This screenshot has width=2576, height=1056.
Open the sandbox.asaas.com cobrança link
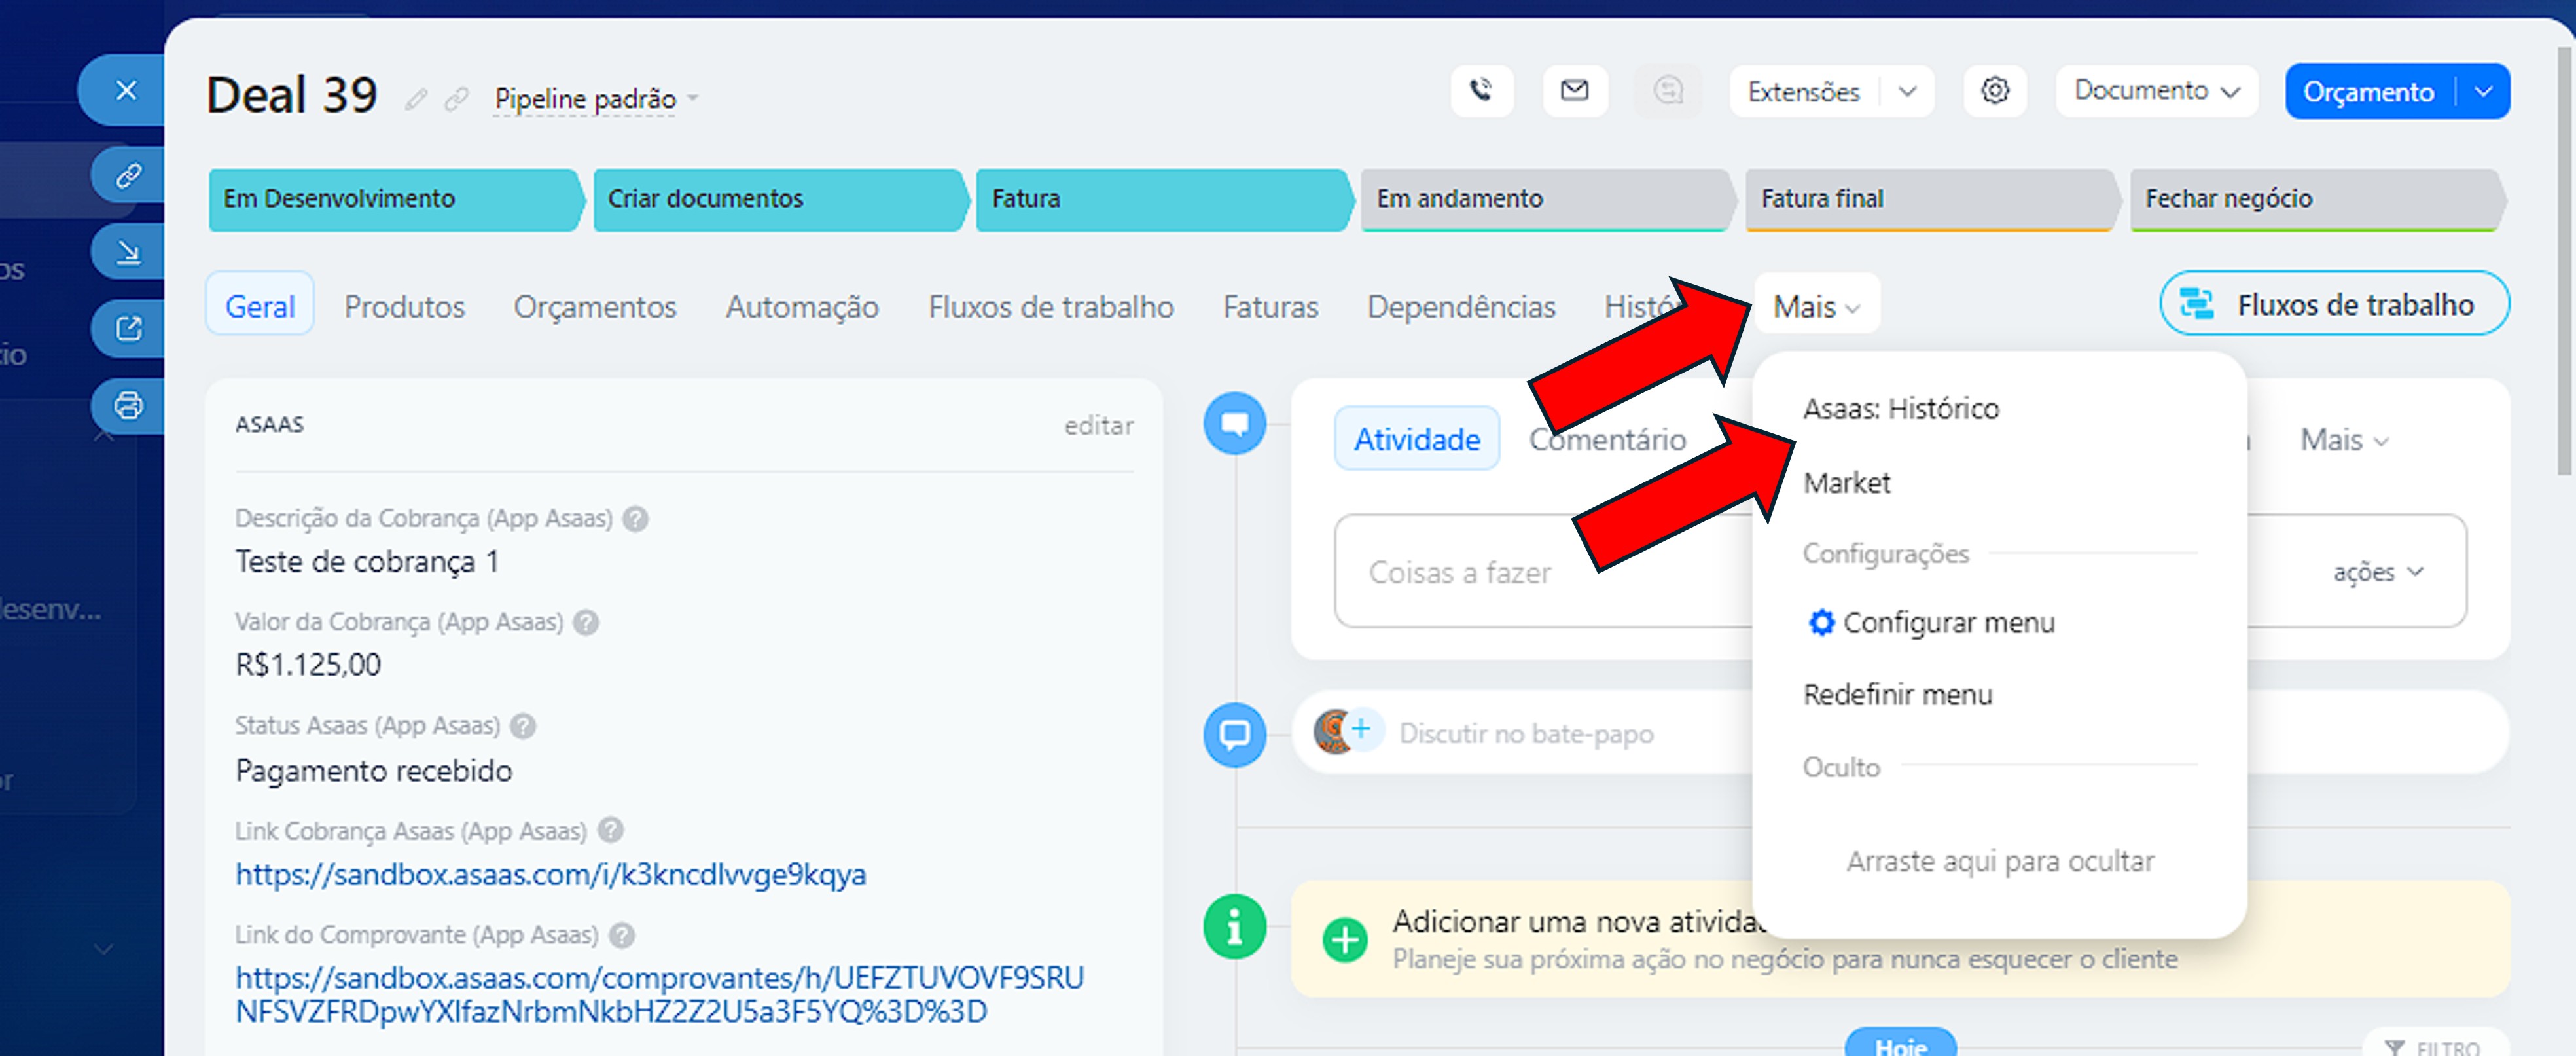(550, 874)
